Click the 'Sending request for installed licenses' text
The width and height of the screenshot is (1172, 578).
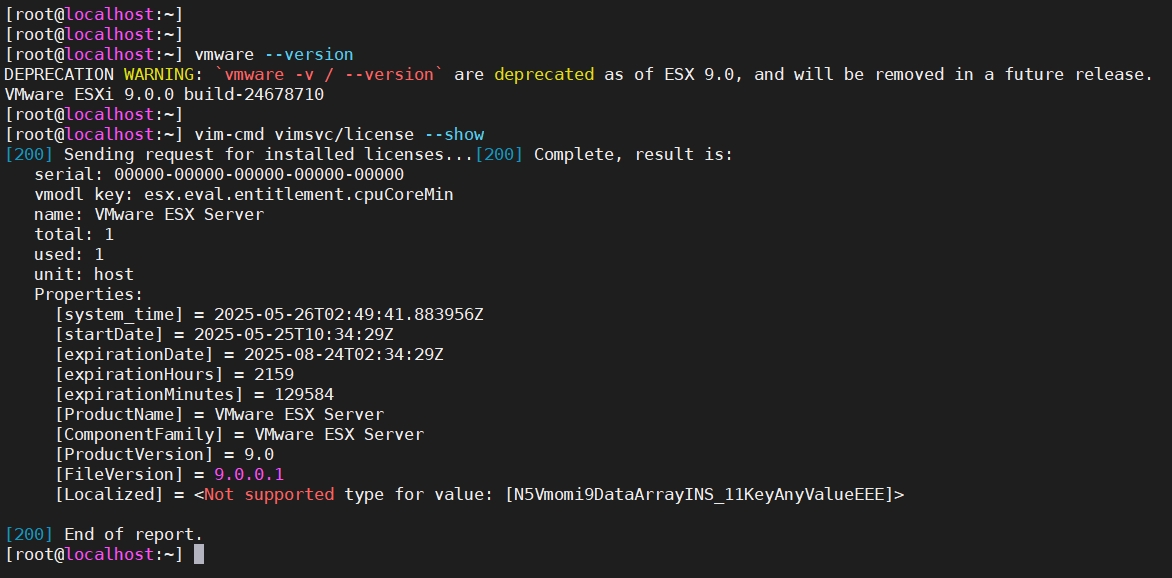pos(268,154)
